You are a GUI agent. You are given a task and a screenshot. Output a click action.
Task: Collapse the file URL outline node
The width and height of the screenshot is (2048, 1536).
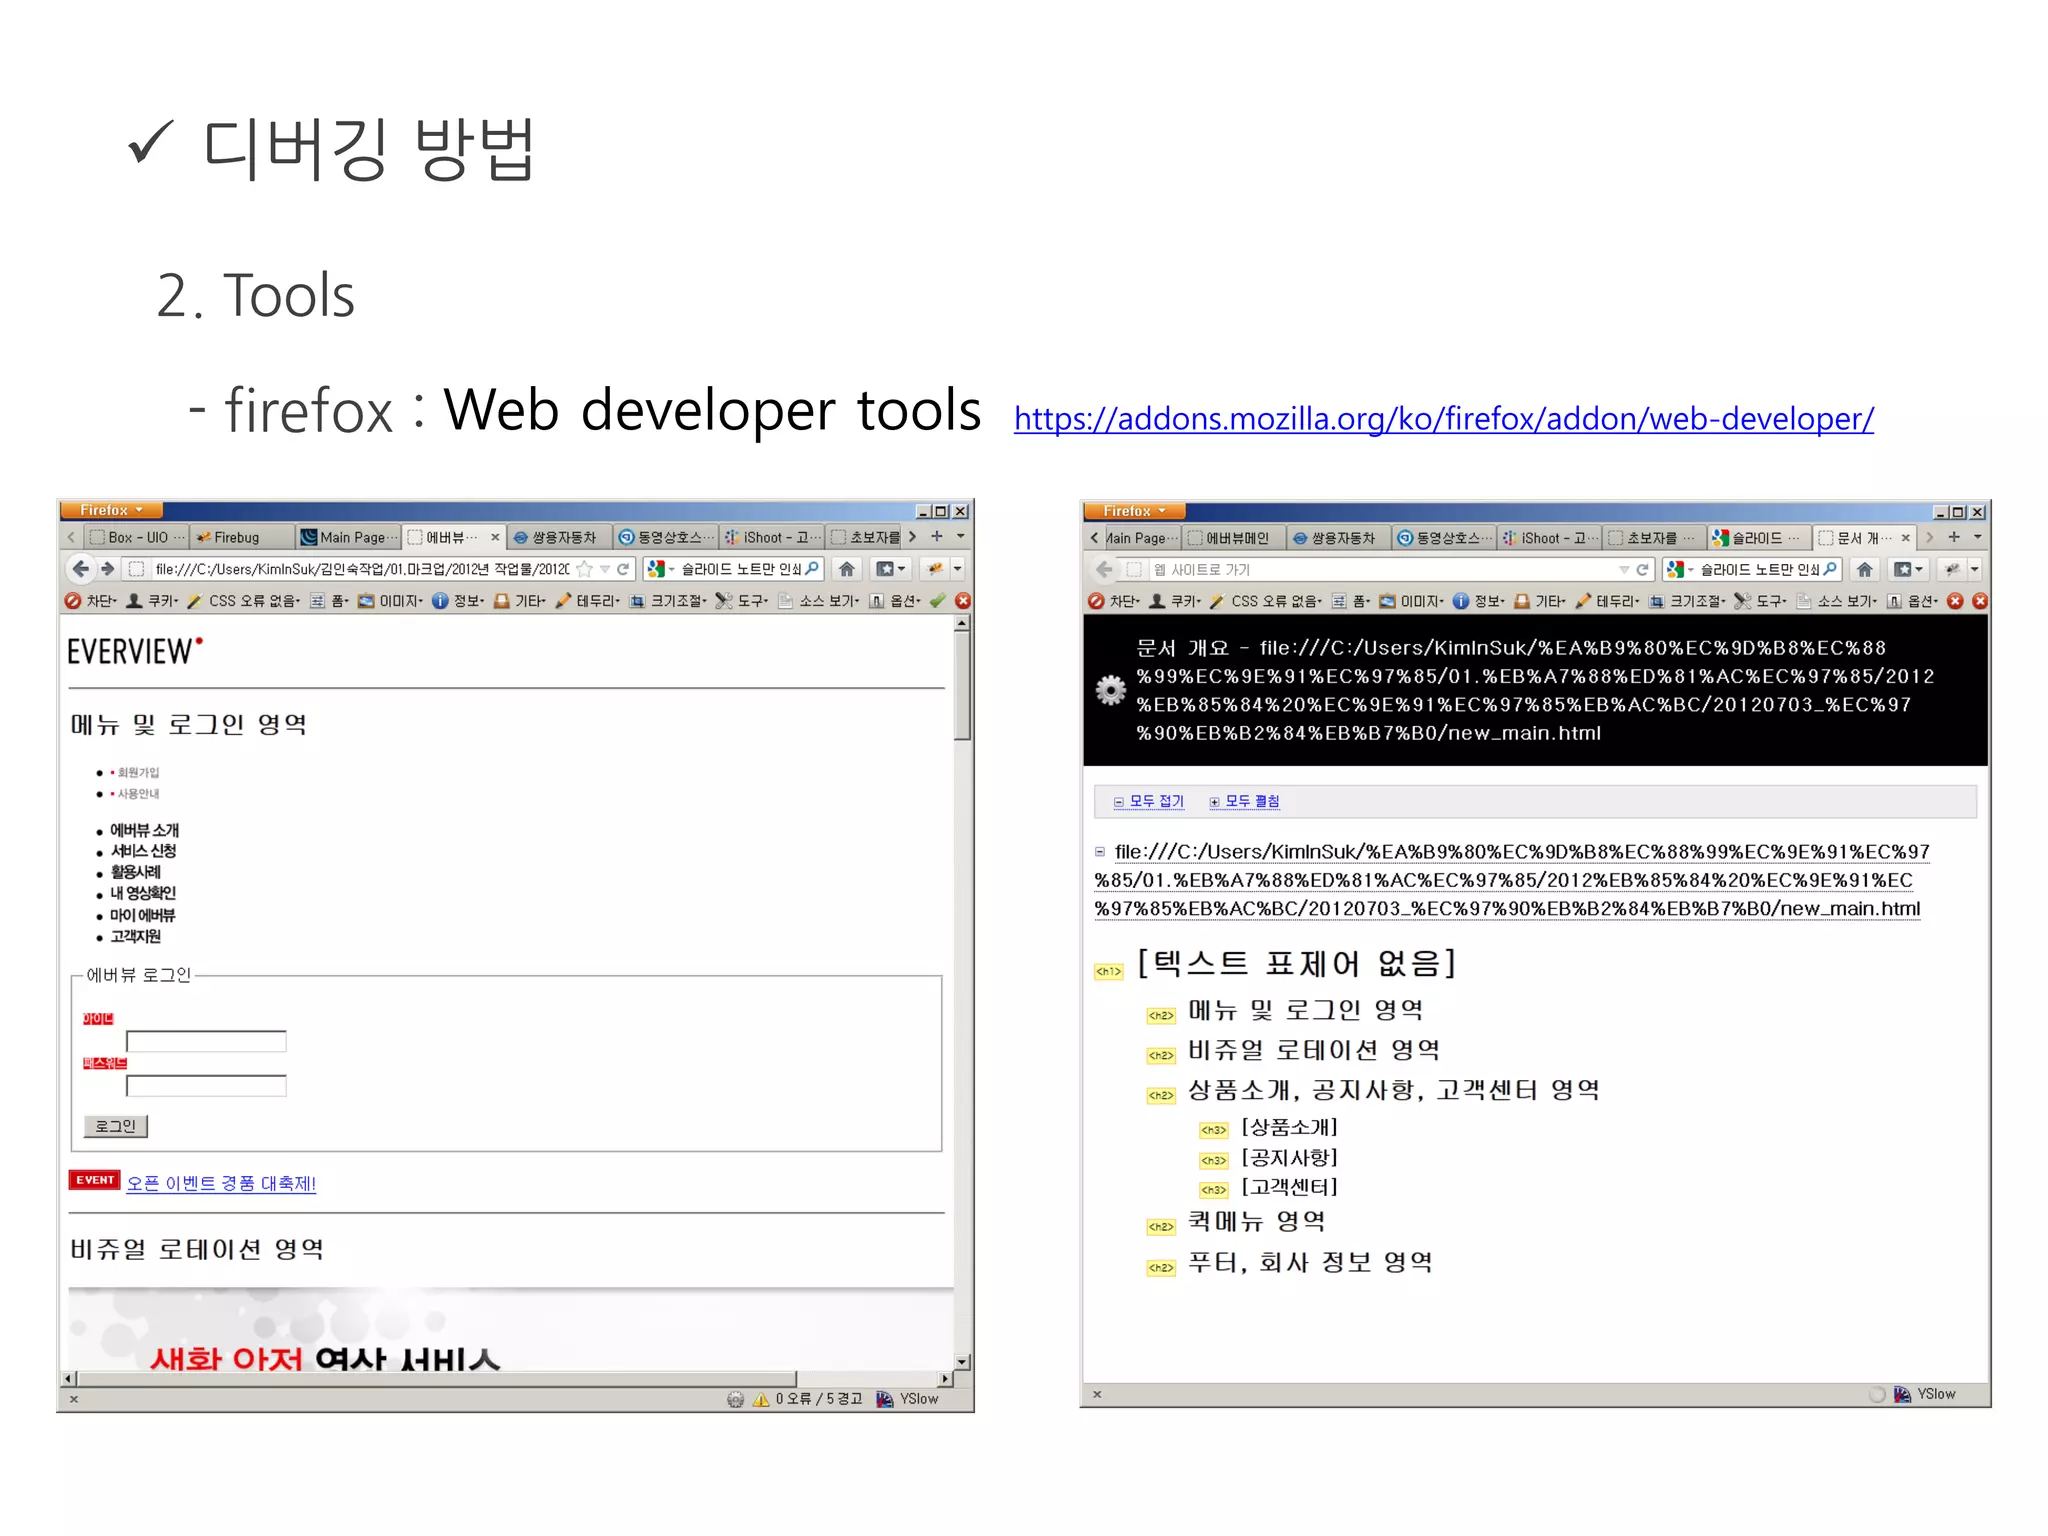(1099, 852)
